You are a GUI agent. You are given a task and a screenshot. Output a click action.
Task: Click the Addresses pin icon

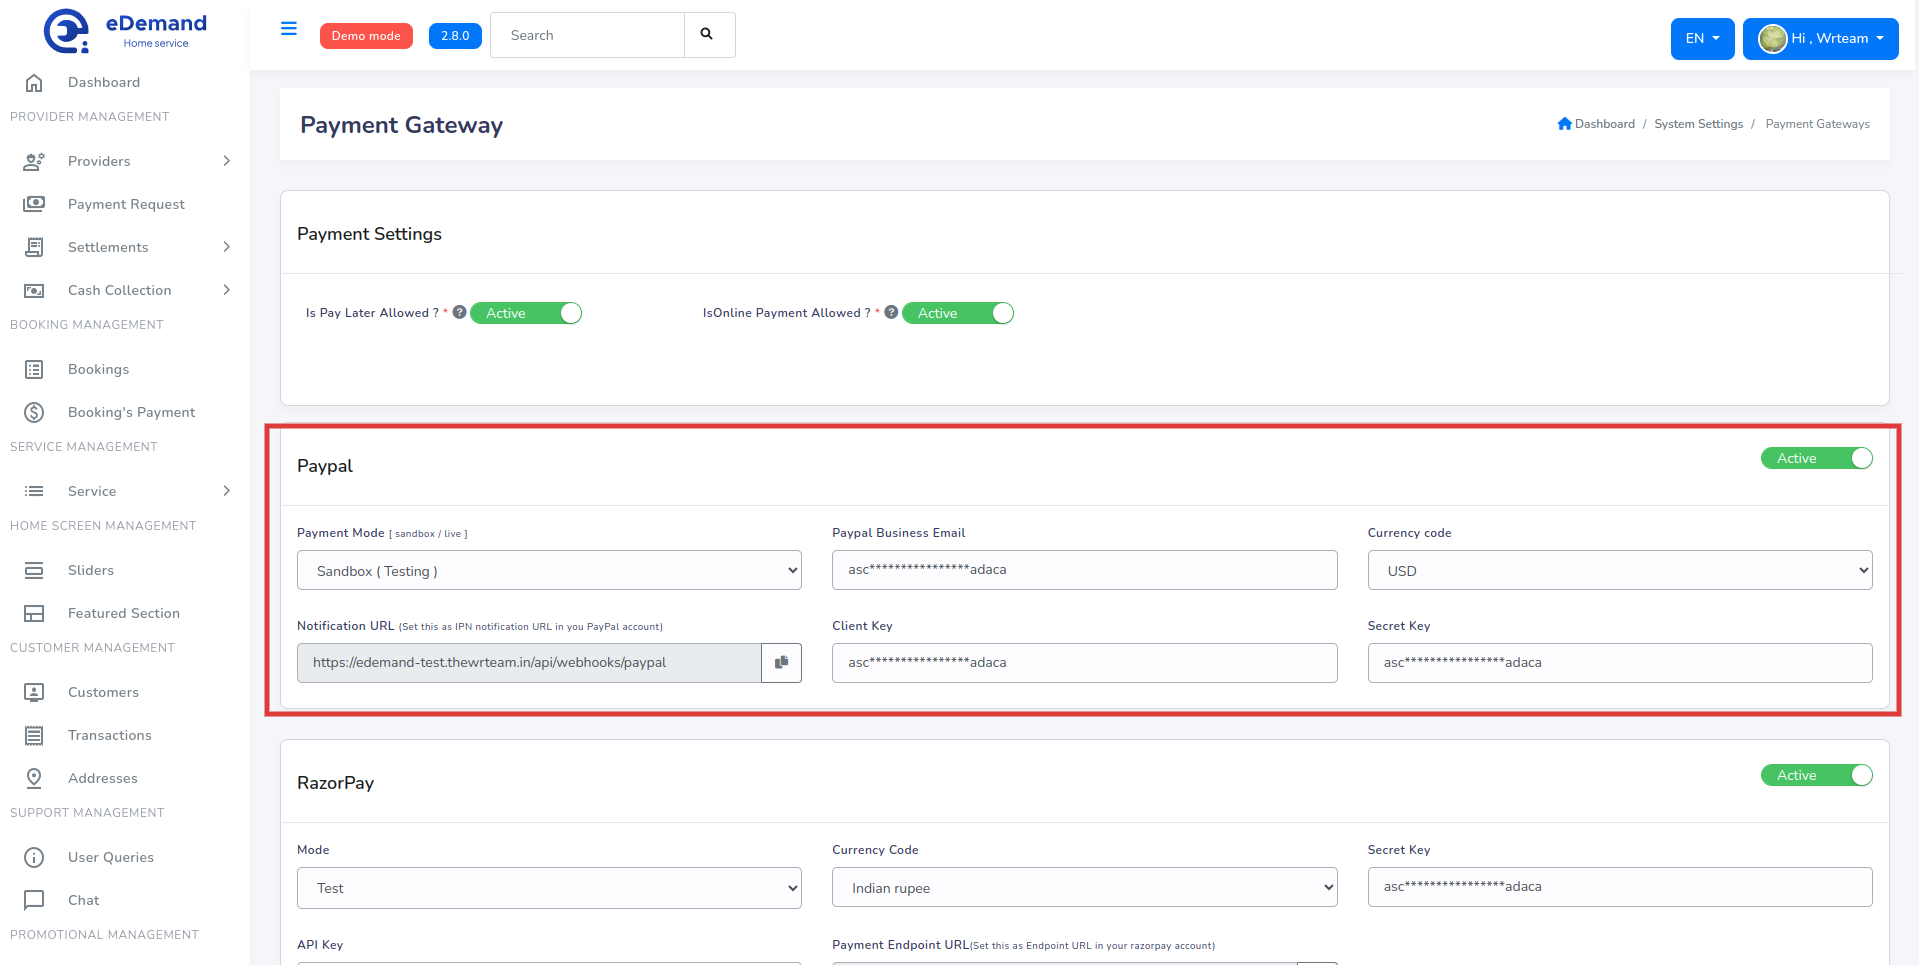point(34,778)
